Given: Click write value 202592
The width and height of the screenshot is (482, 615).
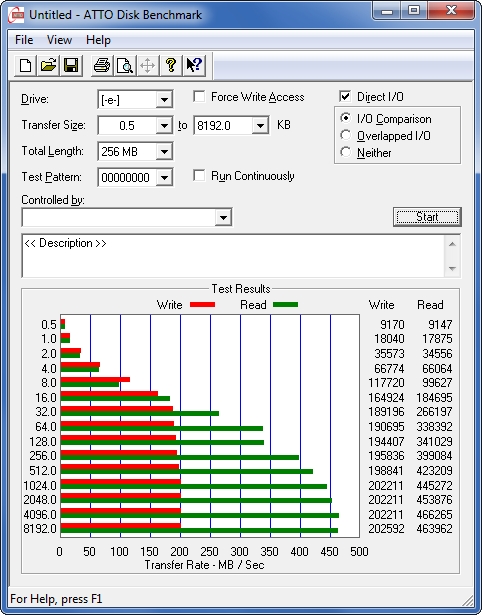Looking at the screenshot, I should (x=386, y=529).
